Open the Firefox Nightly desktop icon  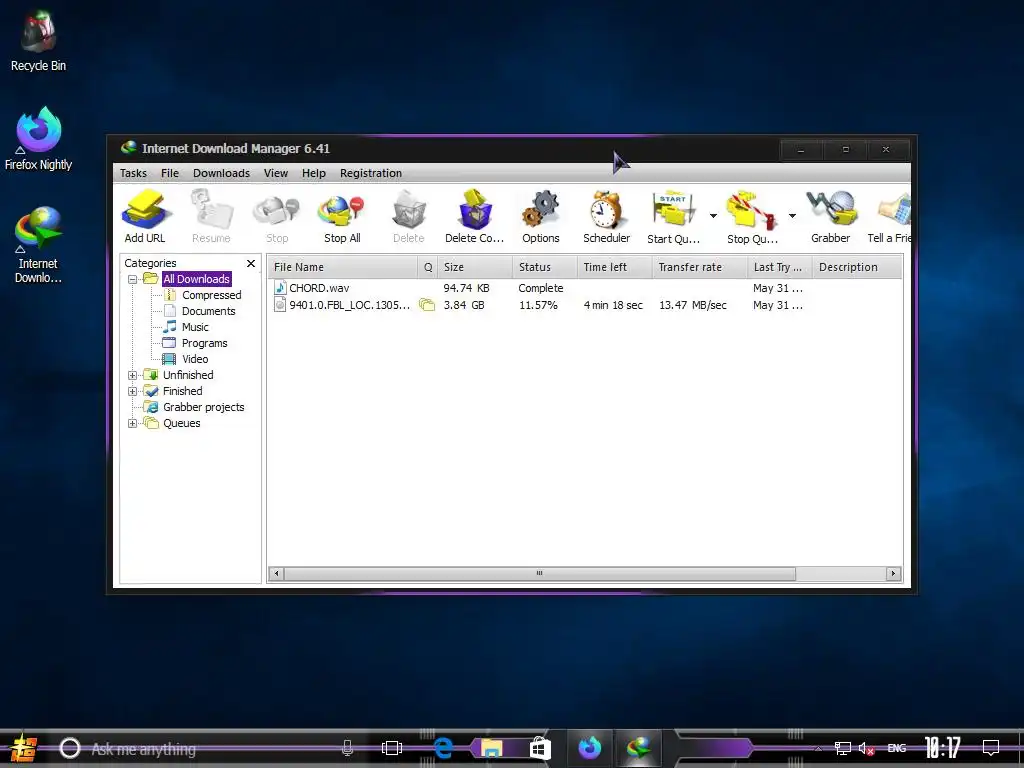tap(38, 139)
